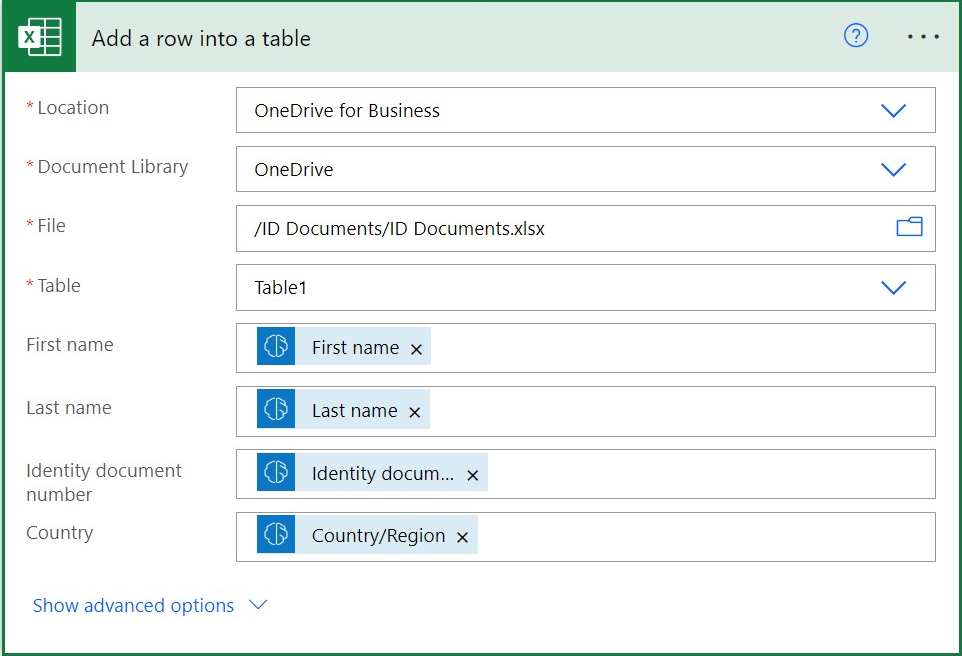
Task: Open the help question mark icon
Action: tap(856, 36)
